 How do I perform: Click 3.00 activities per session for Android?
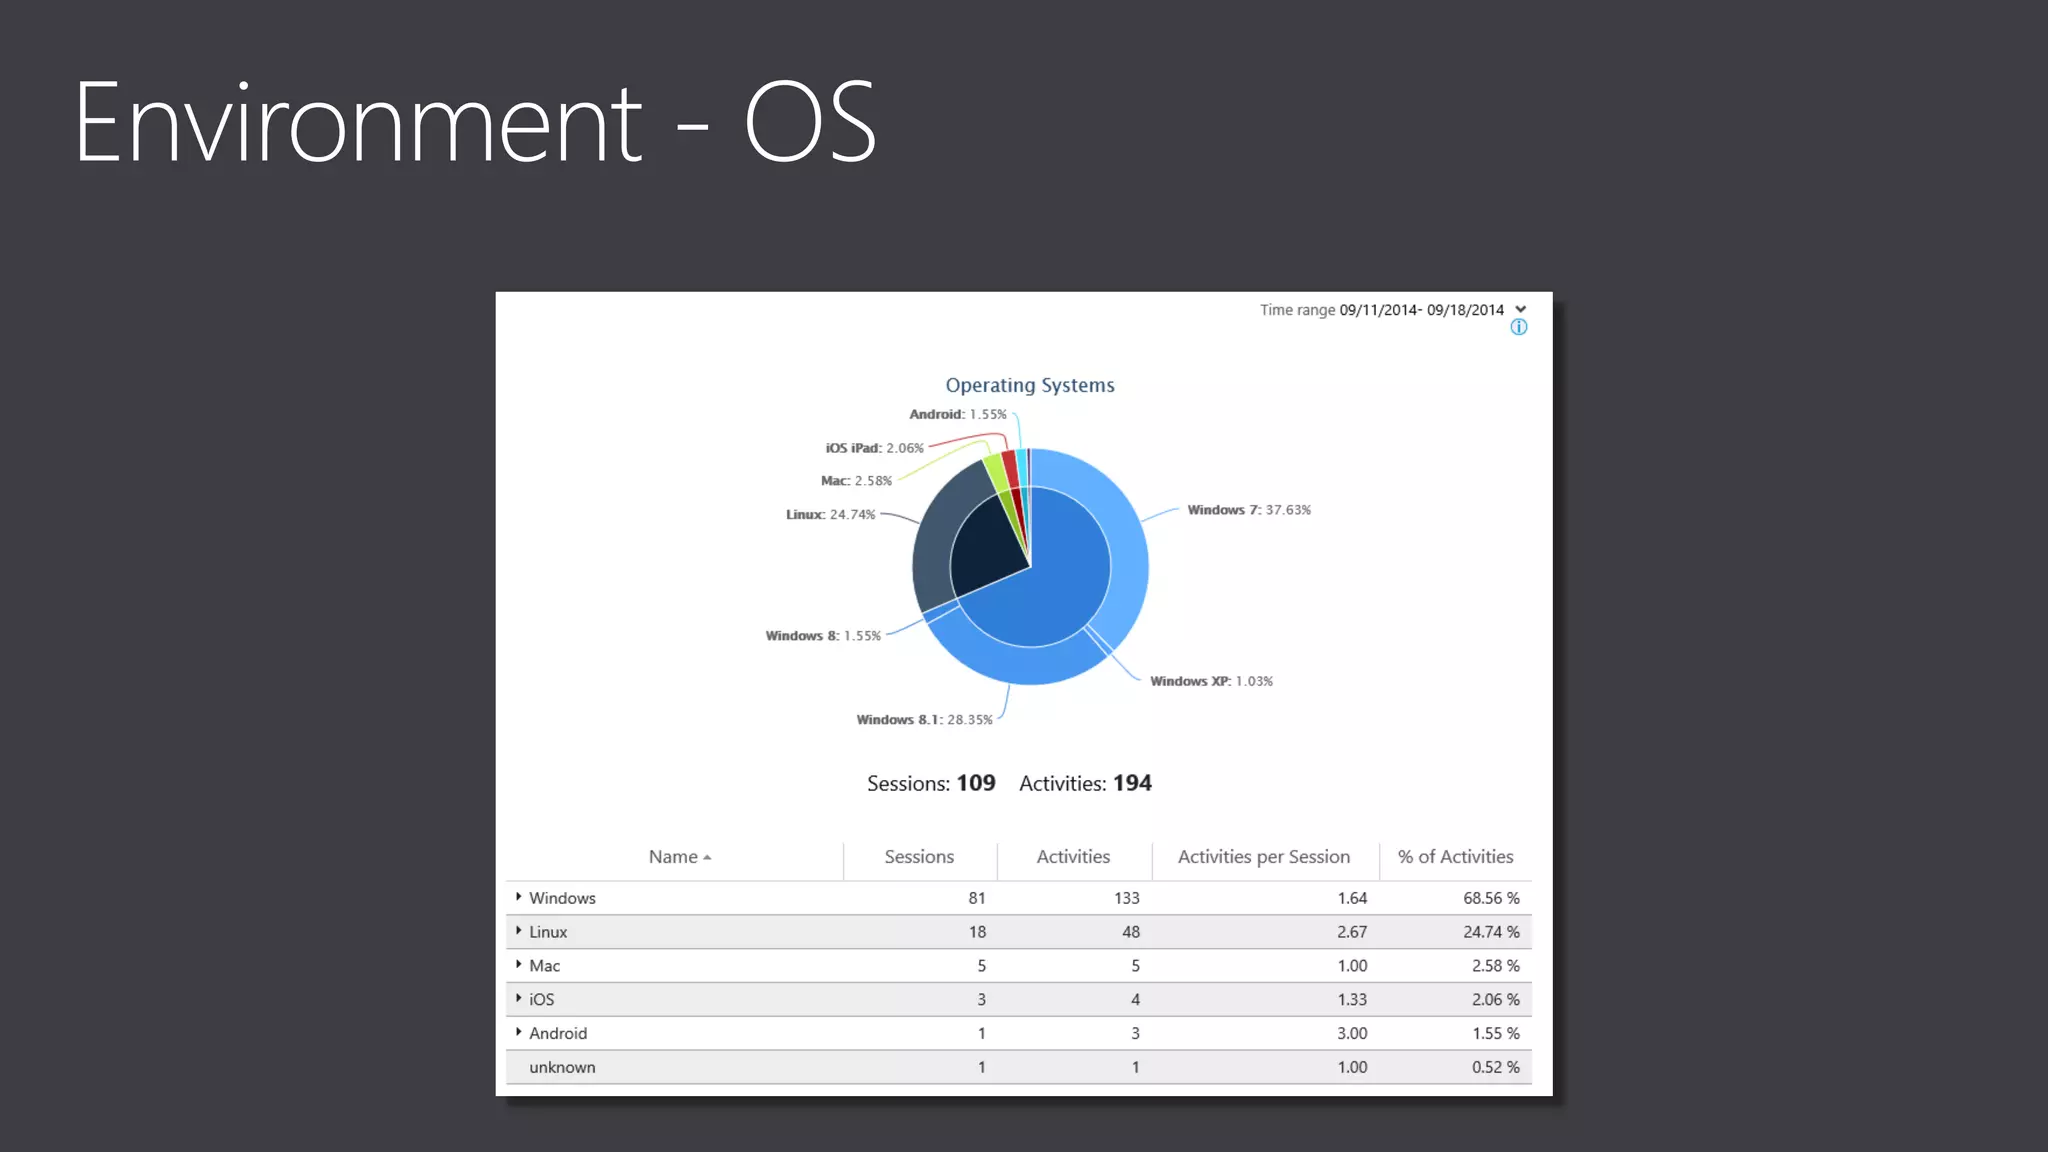[1352, 1033]
